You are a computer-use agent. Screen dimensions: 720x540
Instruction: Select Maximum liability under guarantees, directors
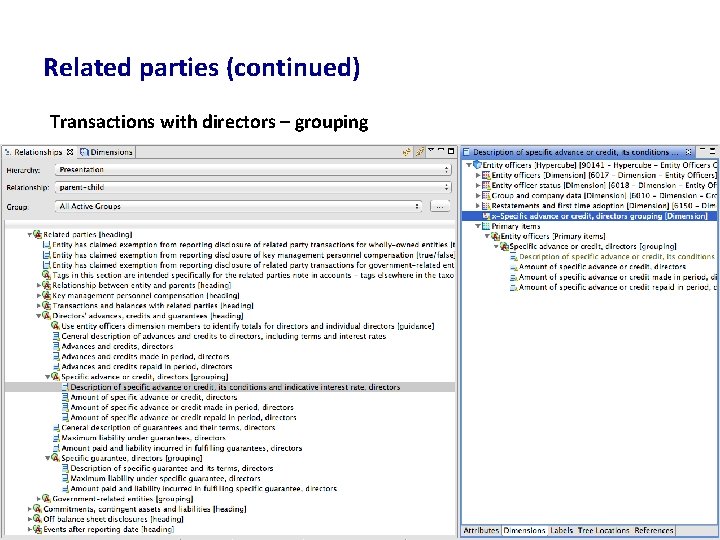coord(143,438)
